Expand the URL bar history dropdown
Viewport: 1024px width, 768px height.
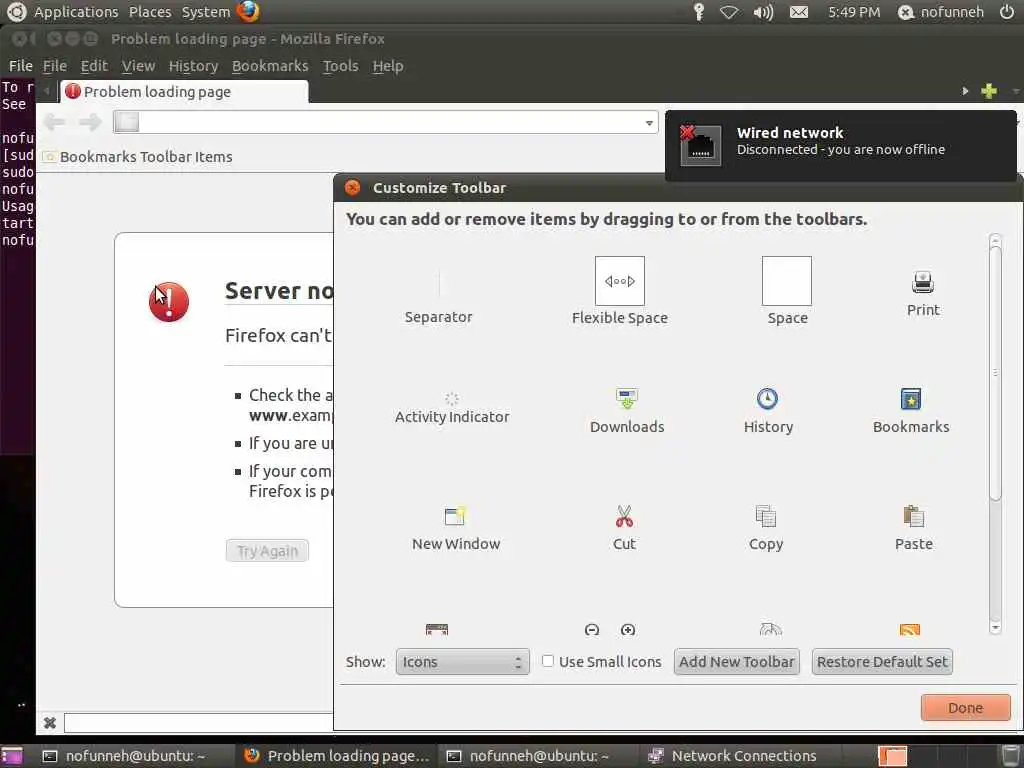(x=648, y=123)
